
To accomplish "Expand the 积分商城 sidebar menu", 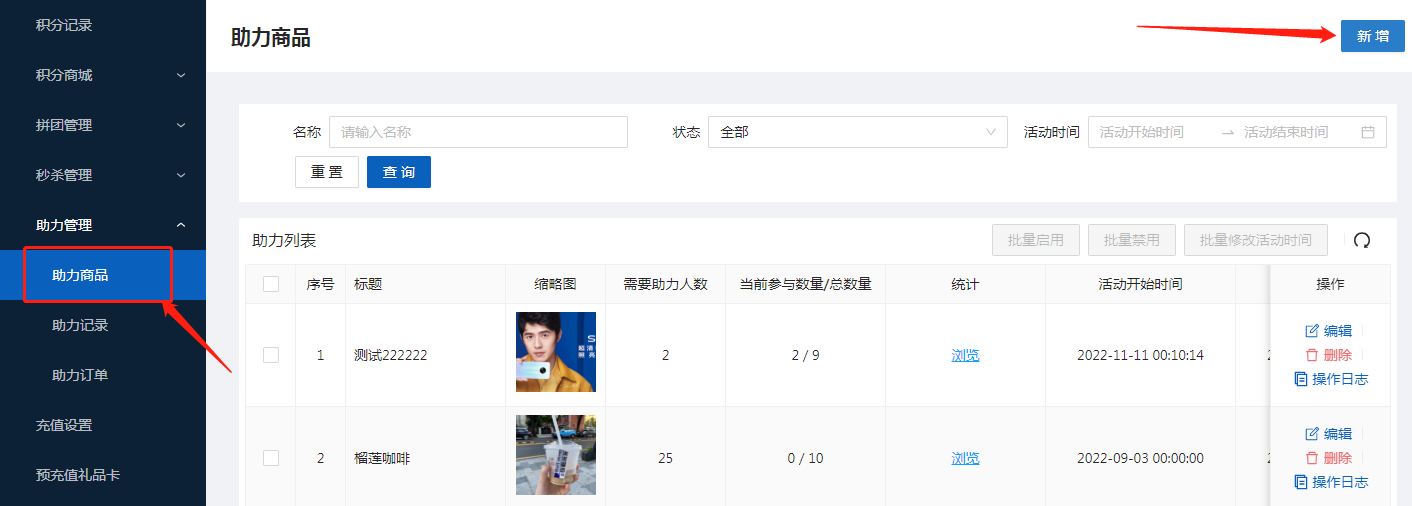I will point(103,75).
